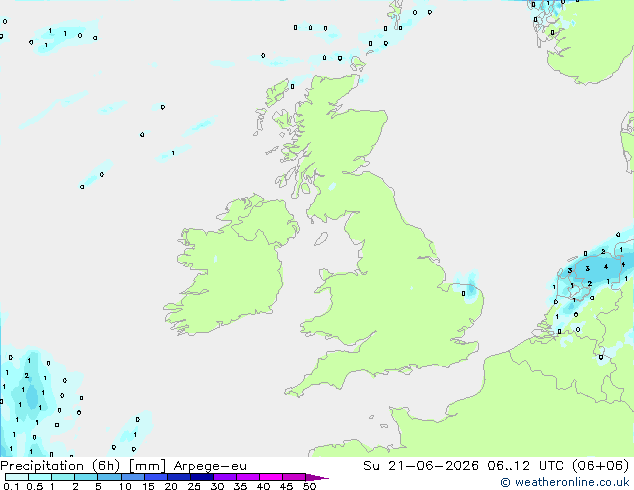The height and width of the screenshot is (490, 634).
Task: Pick the 10–15 mm legend color swatch
Action: click(133, 477)
